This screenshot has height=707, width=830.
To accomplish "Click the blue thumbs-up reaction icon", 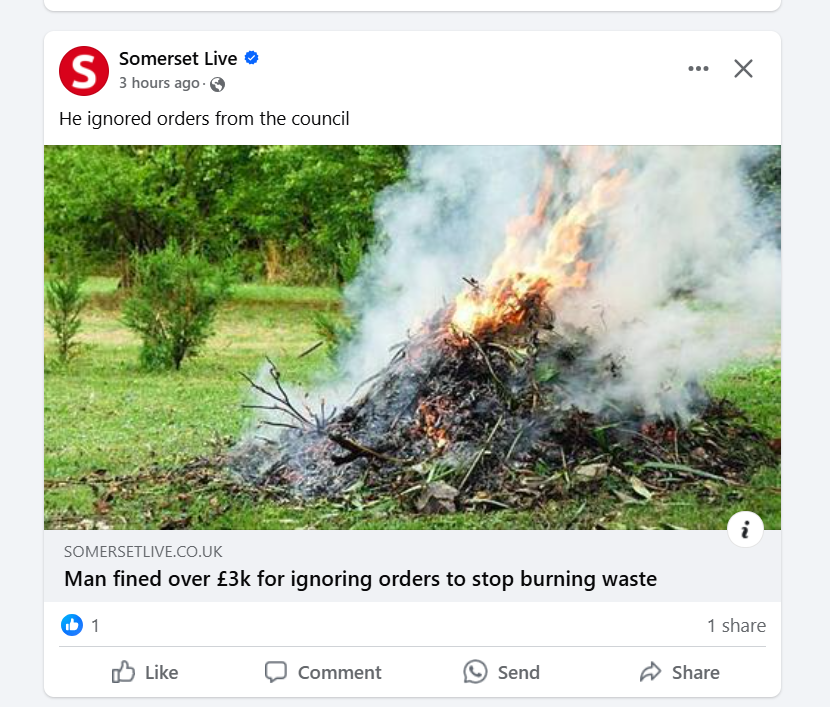I will click(x=72, y=625).
